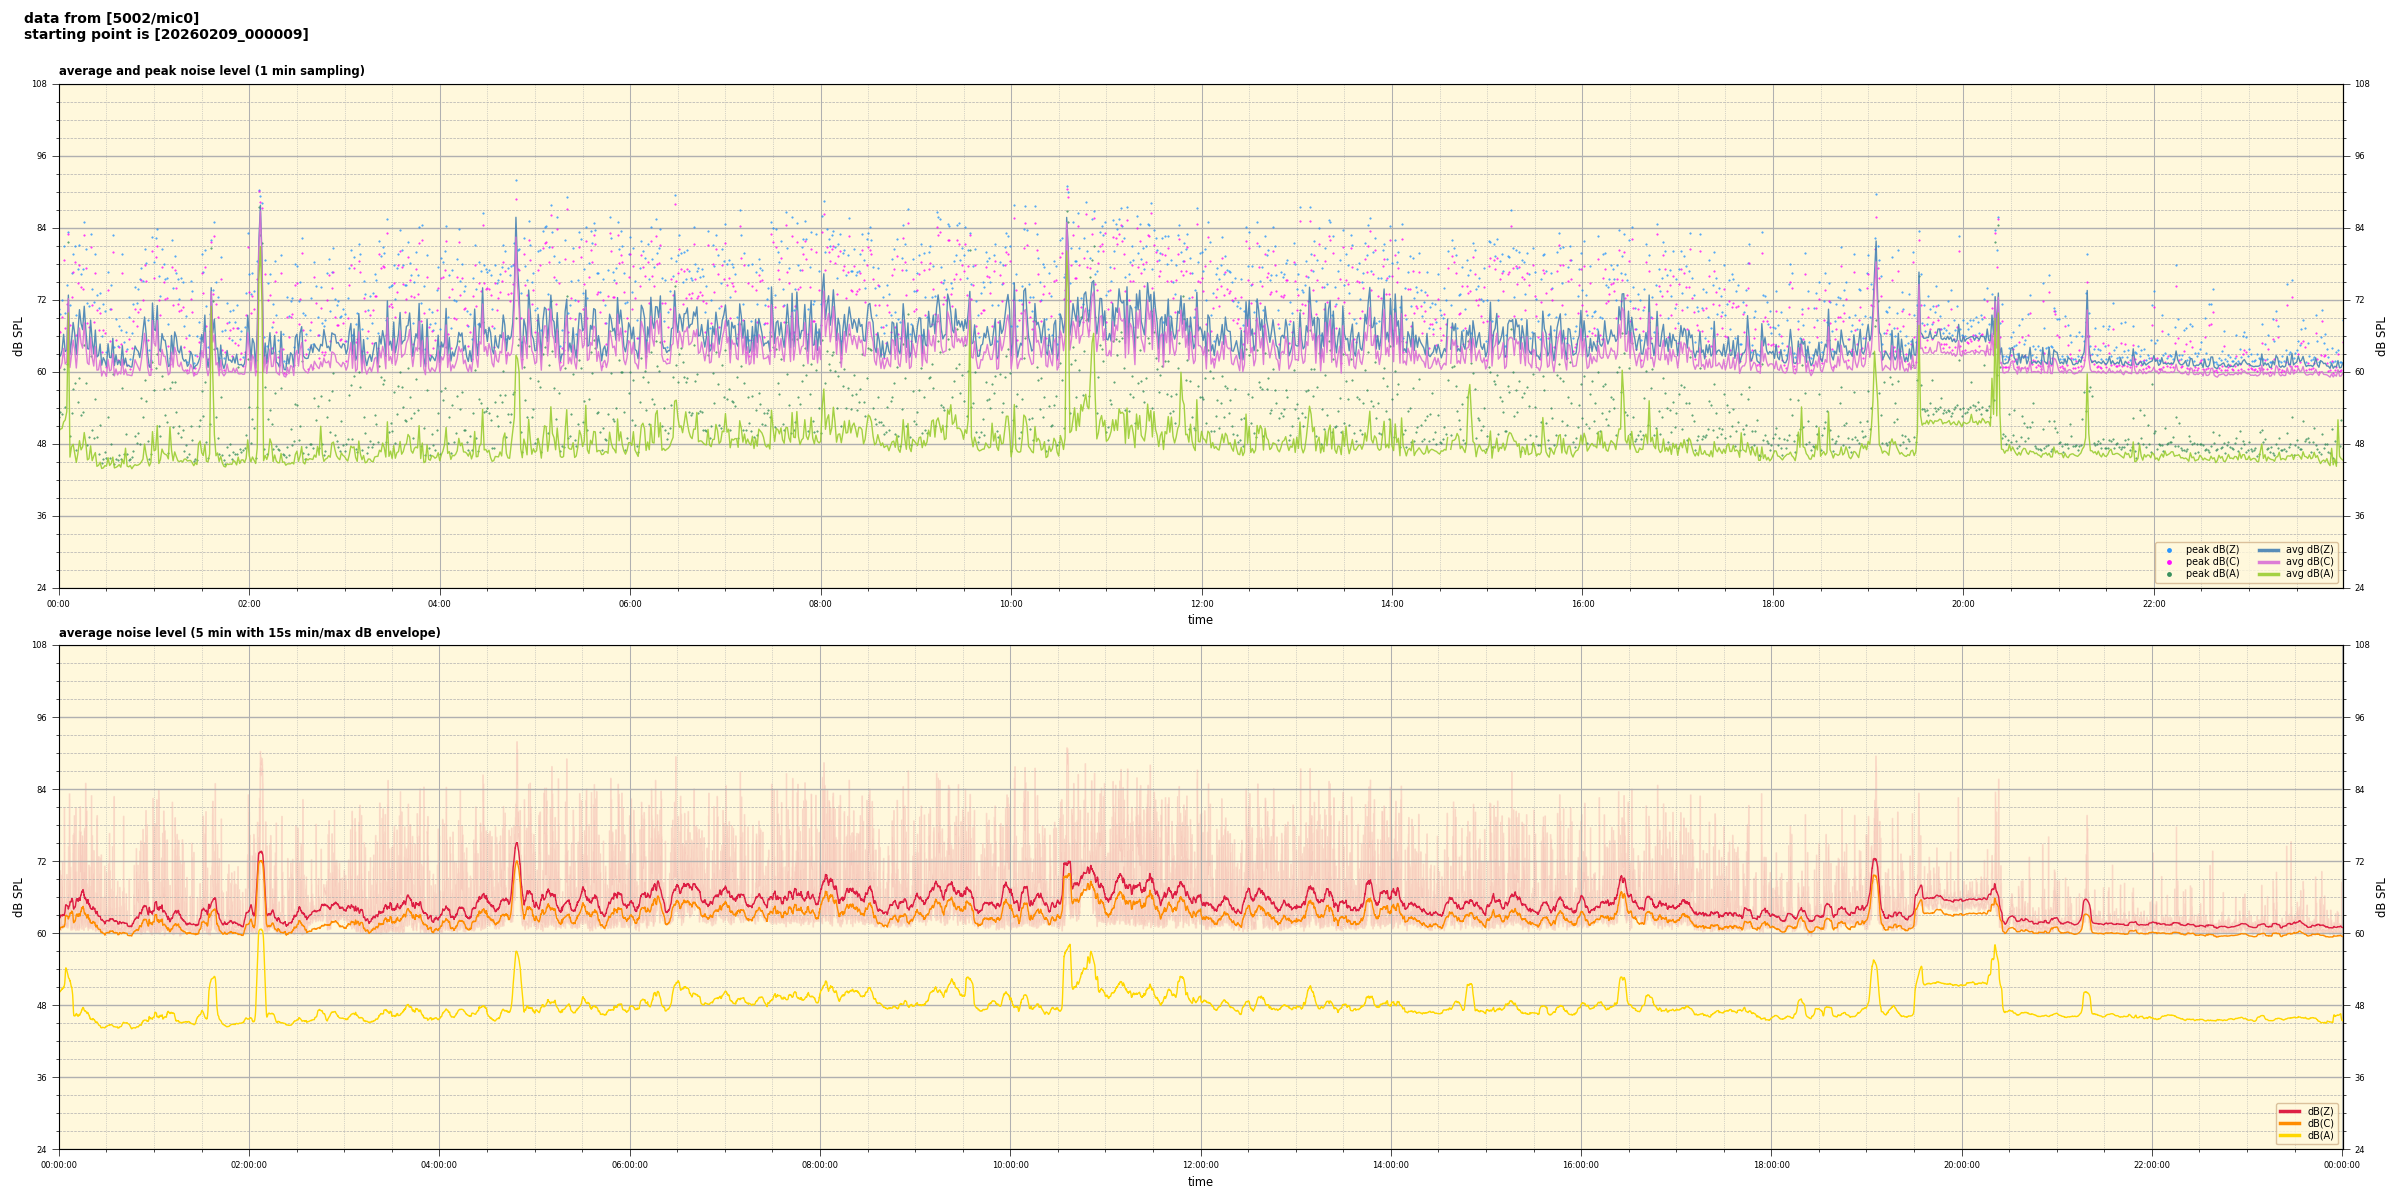Click the bottom chart's 'time' x-axis label

click(1200, 1182)
